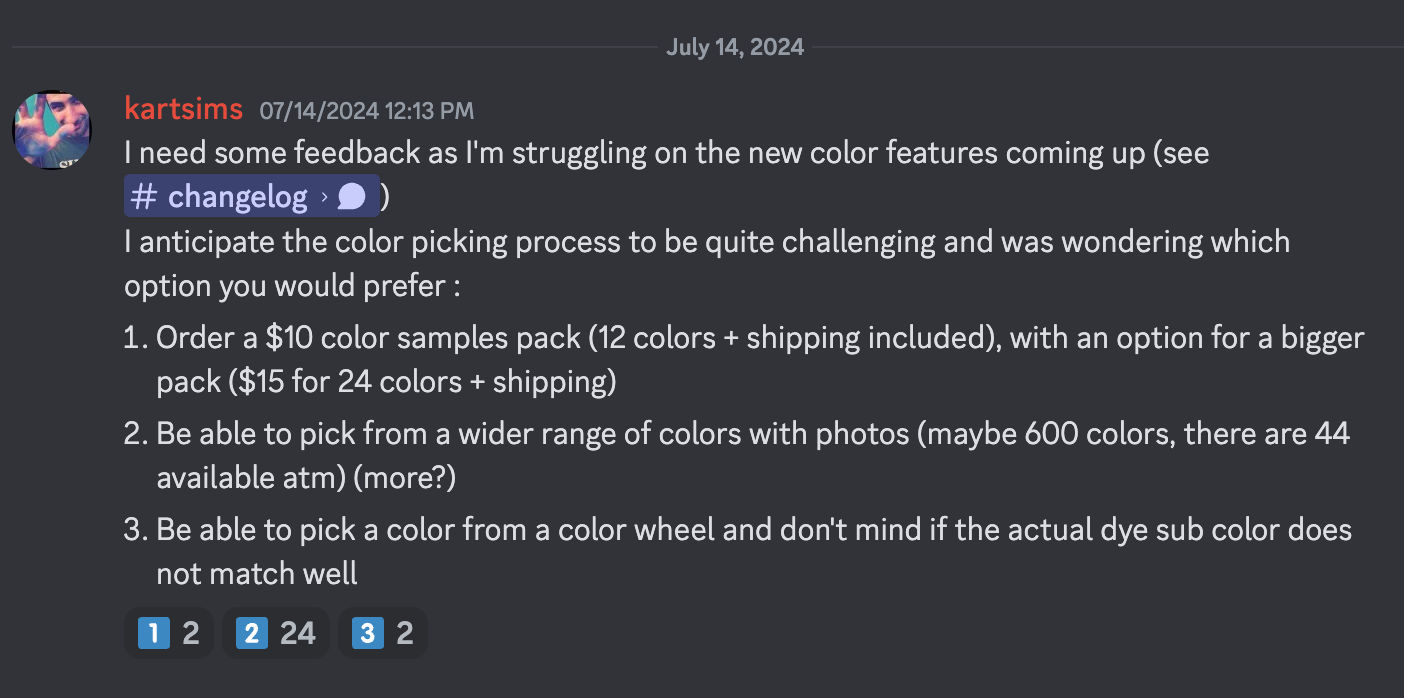Click the July 14, 2024 date divider
1404x698 pixels.
[x=735, y=46]
